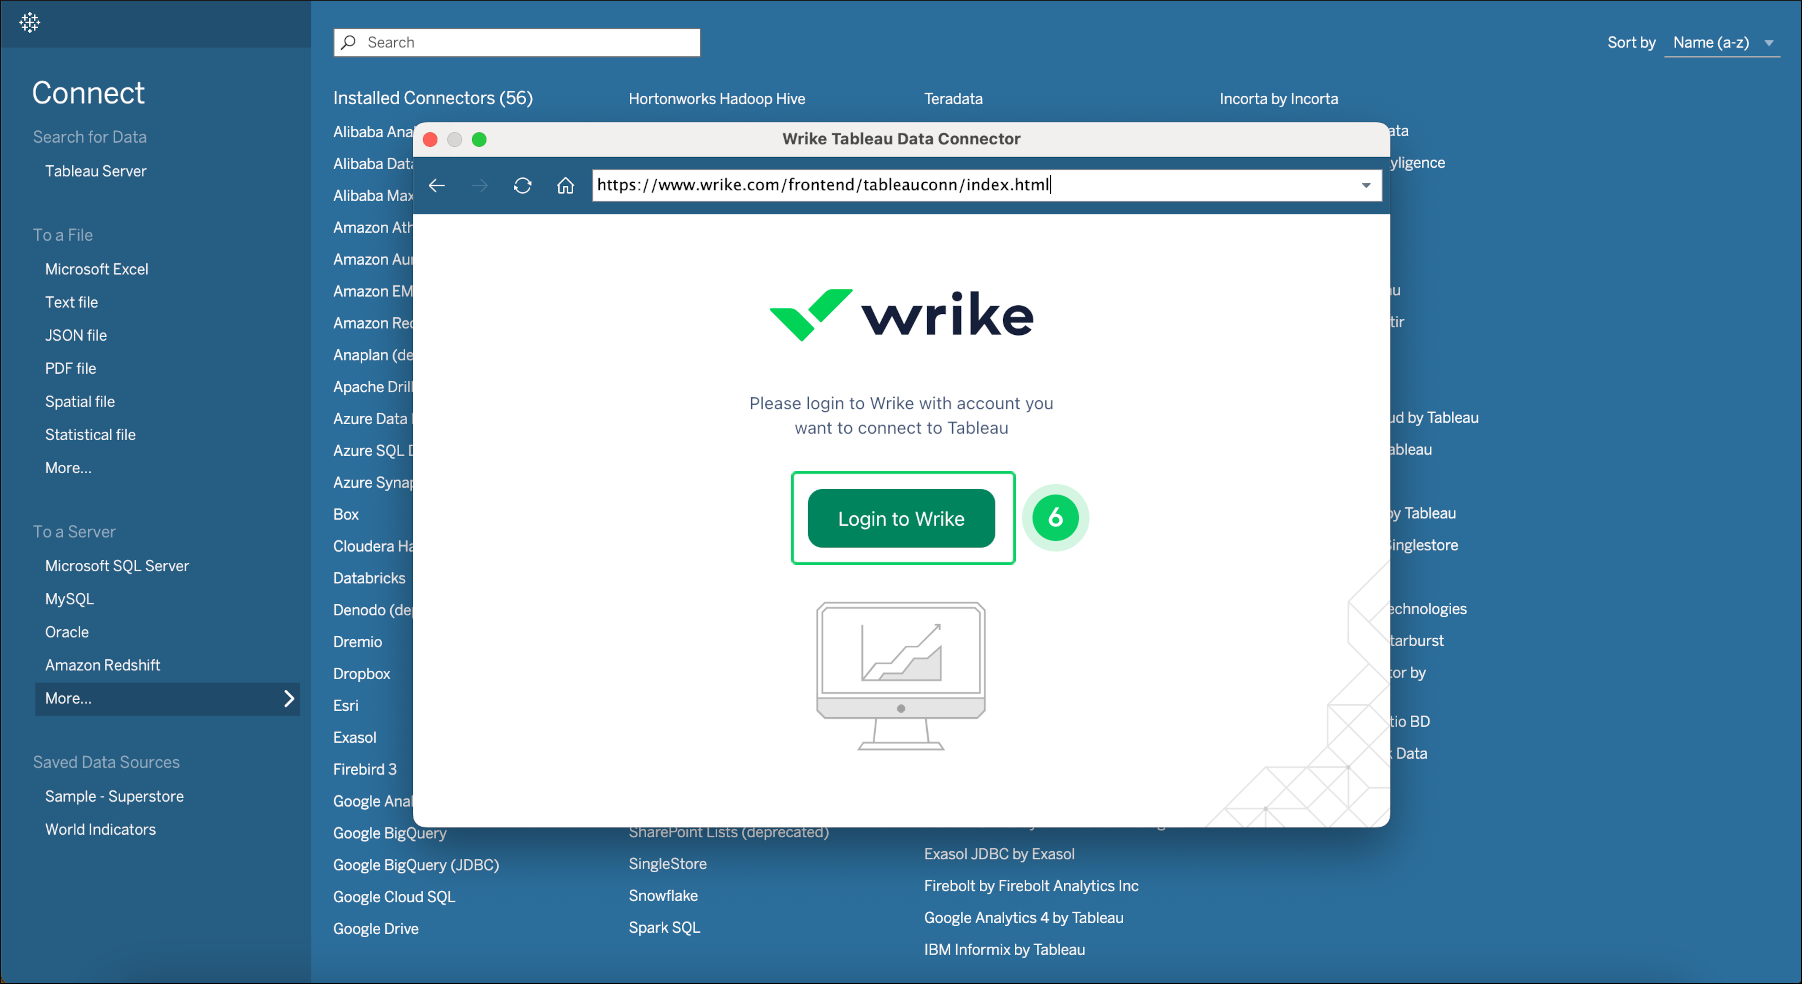Choose JSON file as data source
Viewport: 1802px width, 984px height.
(x=76, y=335)
